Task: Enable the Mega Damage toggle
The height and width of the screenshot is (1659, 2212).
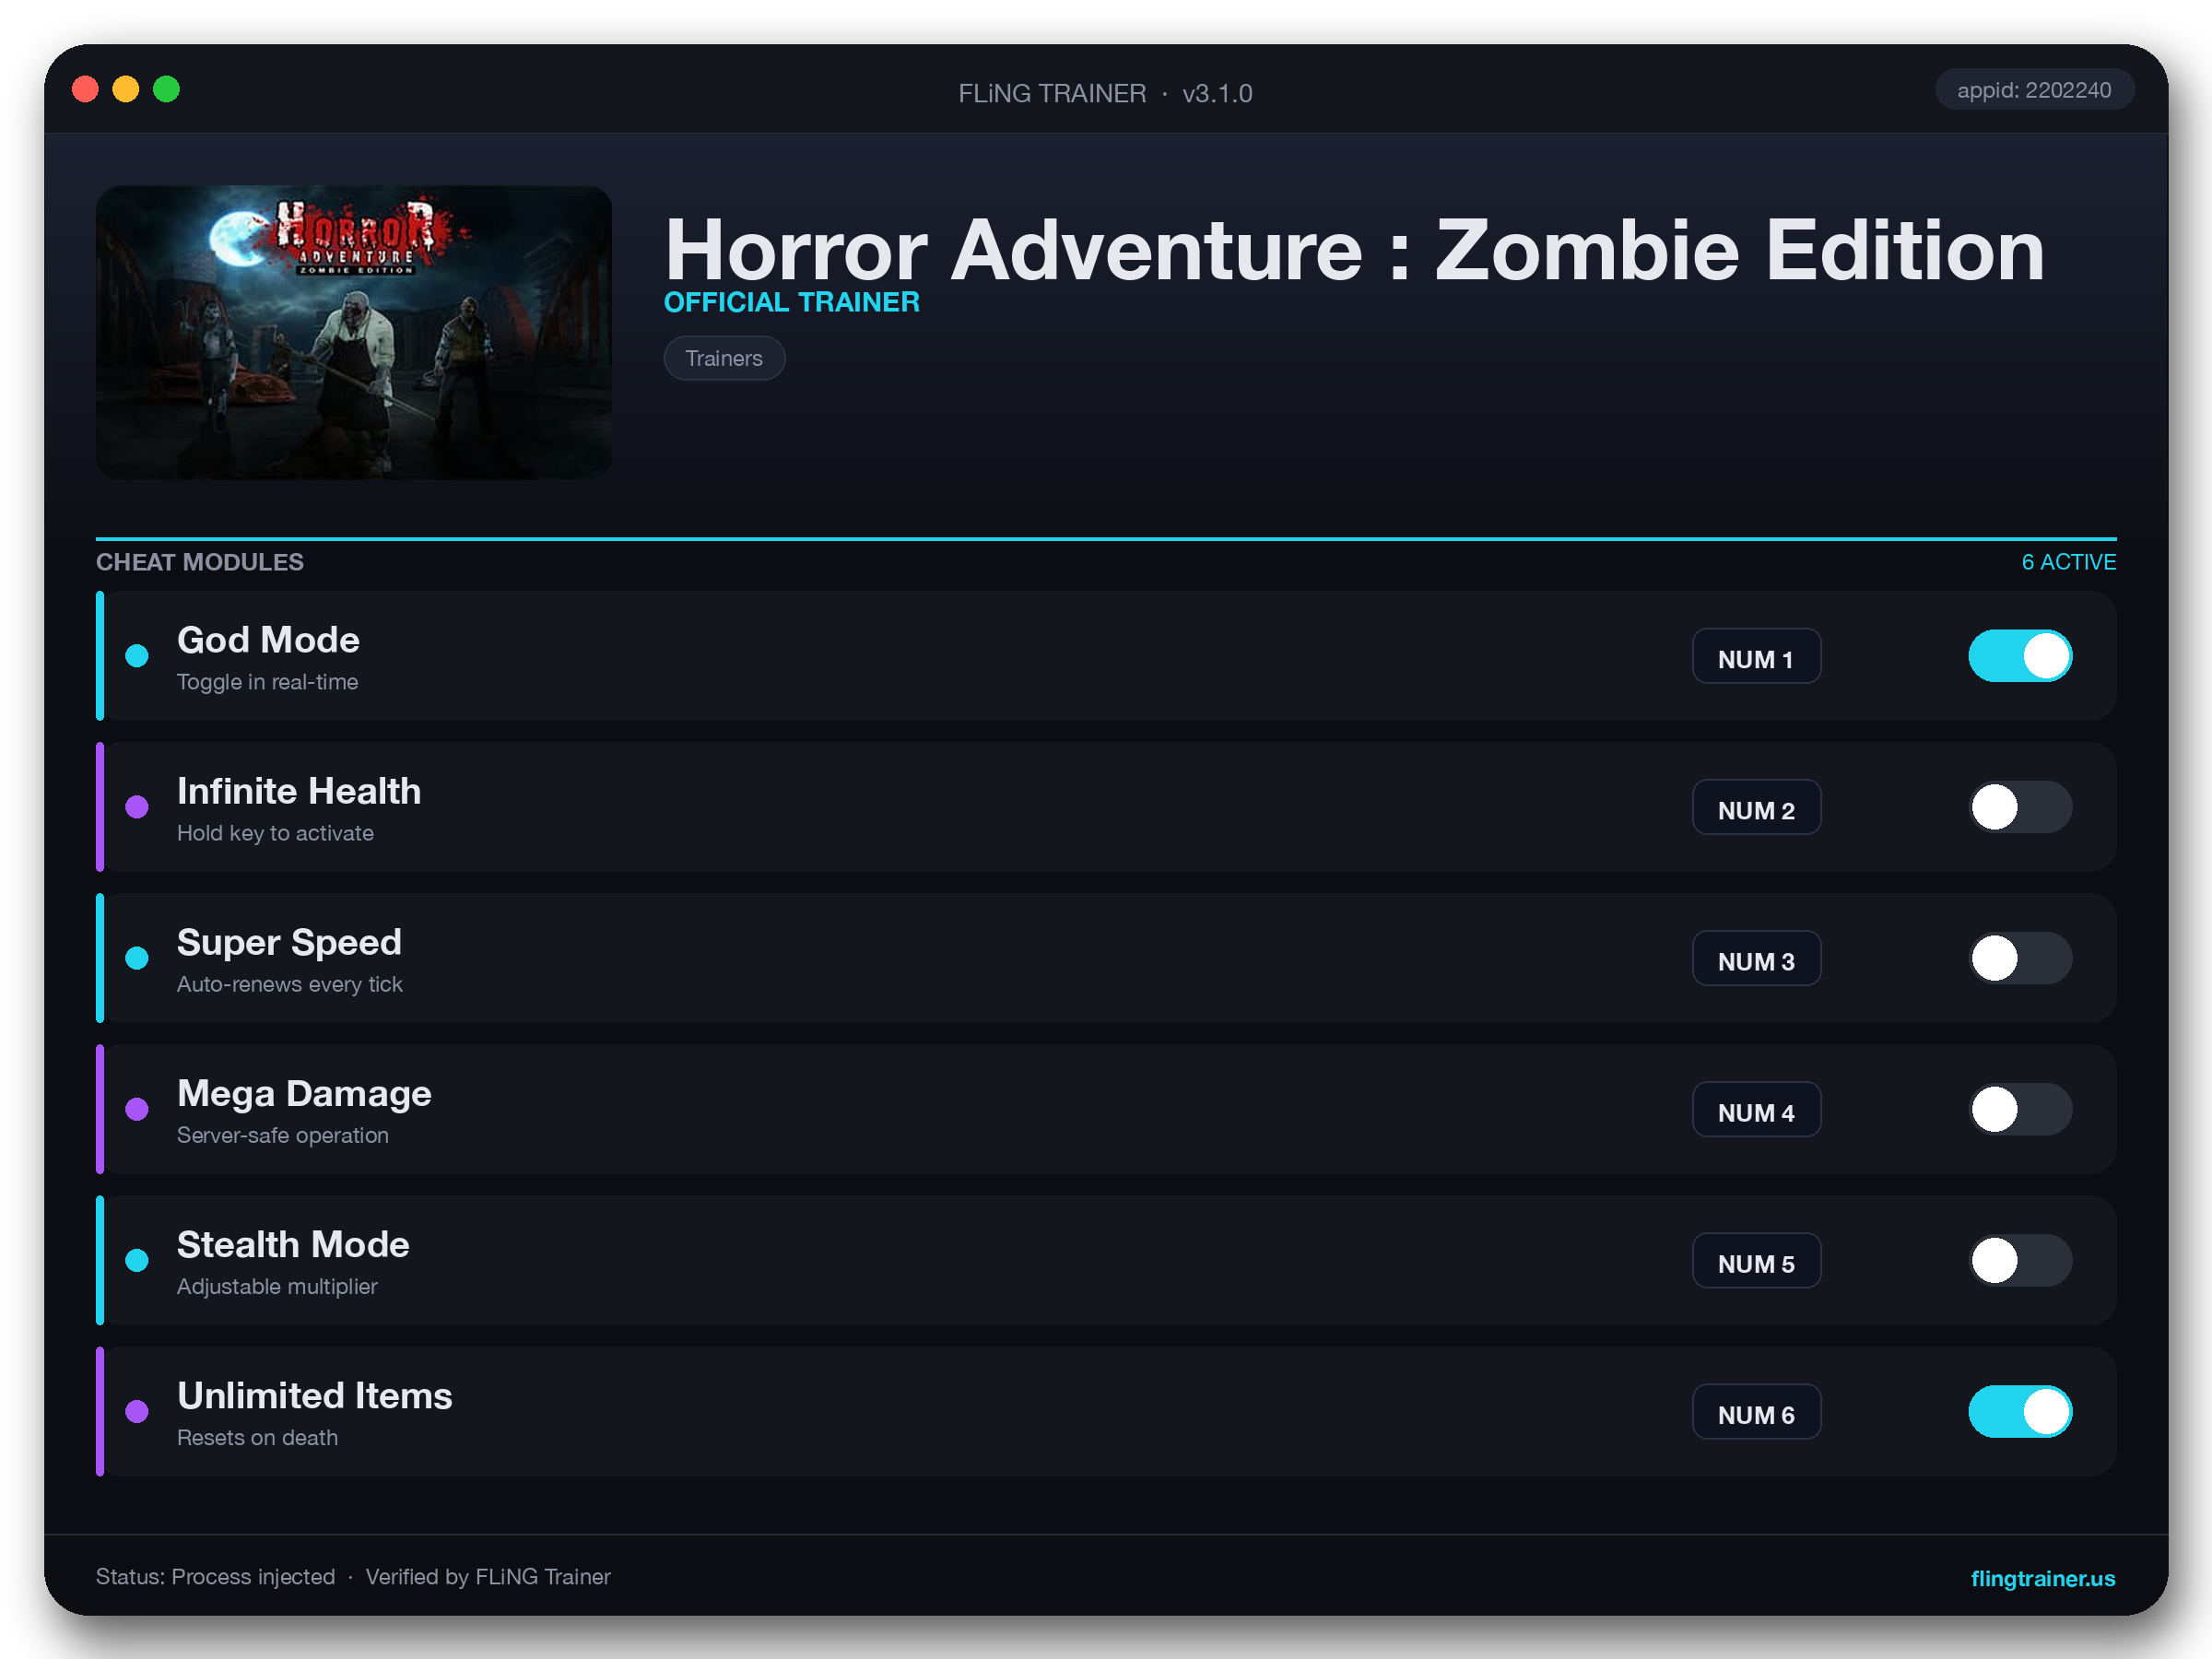Action: click(2020, 1109)
